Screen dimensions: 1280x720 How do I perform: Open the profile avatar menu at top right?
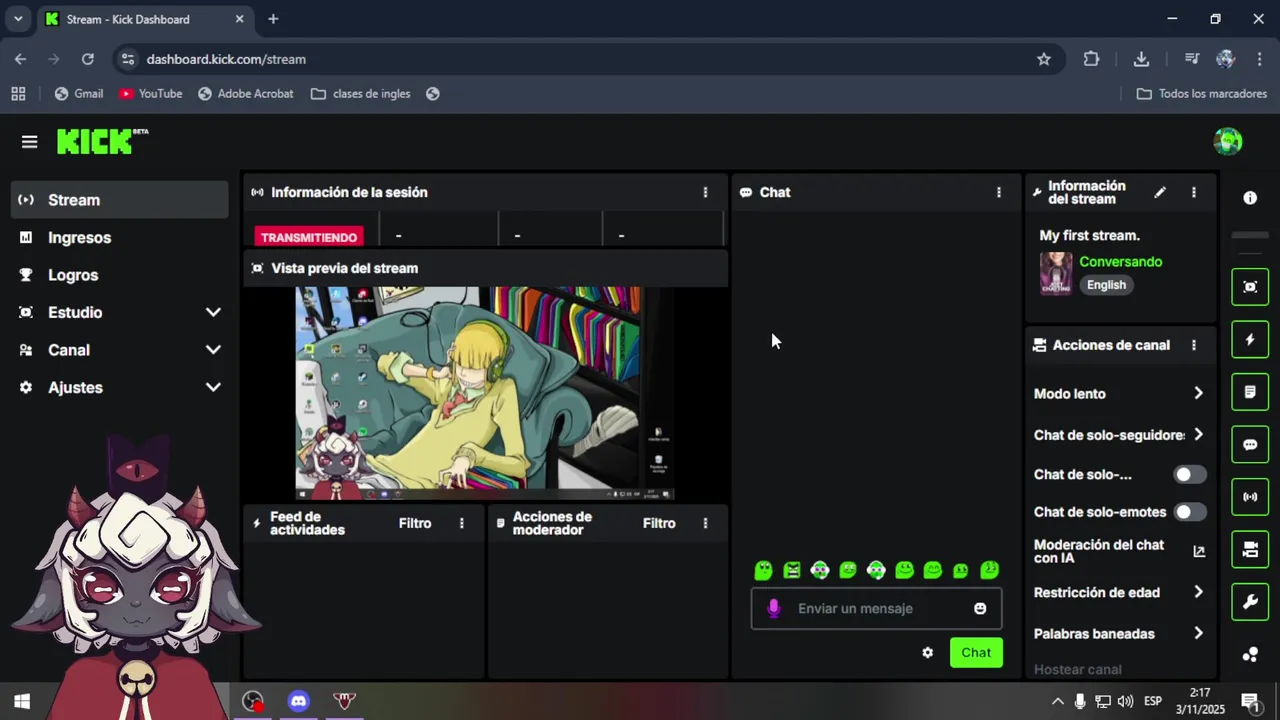[1228, 141]
